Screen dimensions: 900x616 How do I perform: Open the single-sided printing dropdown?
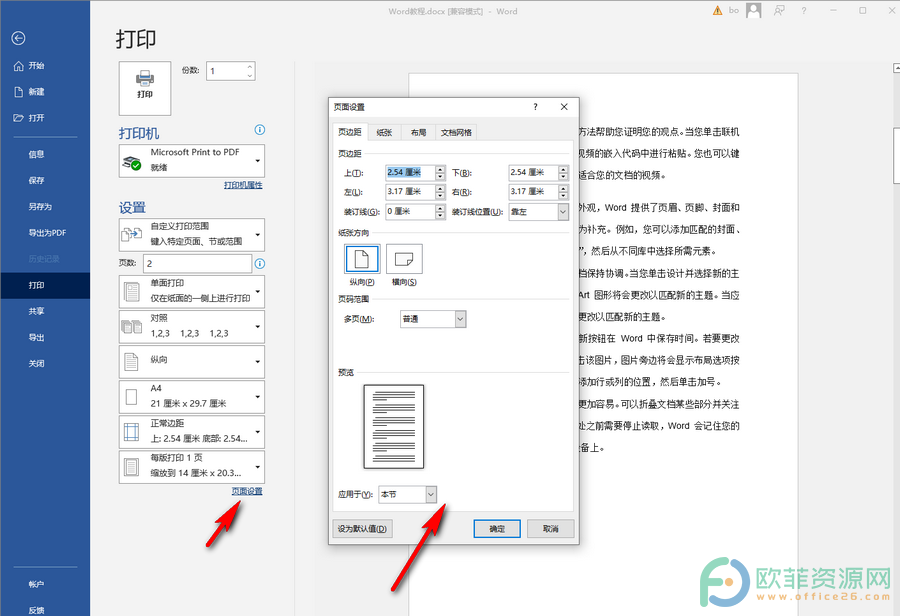point(192,292)
